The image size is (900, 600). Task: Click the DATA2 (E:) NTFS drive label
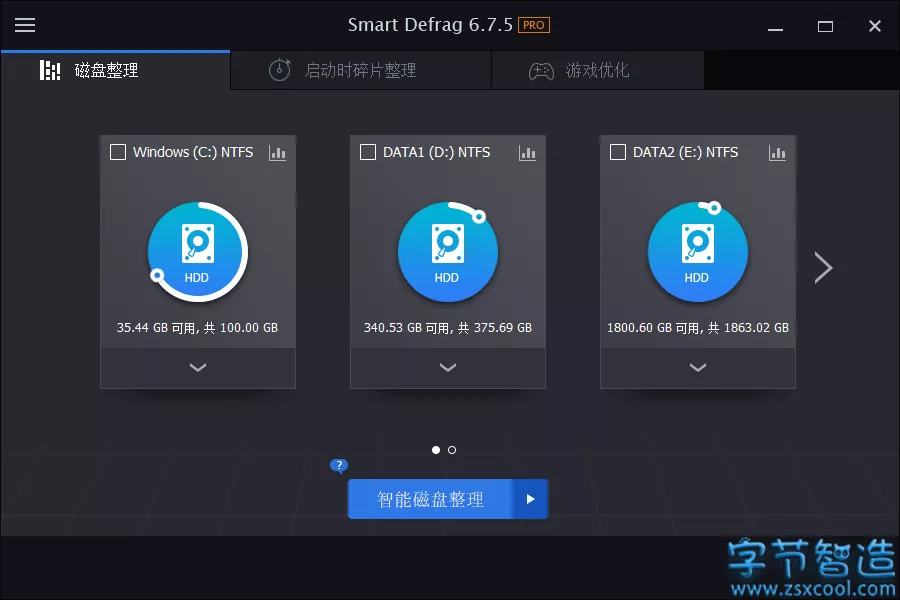[x=685, y=152]
